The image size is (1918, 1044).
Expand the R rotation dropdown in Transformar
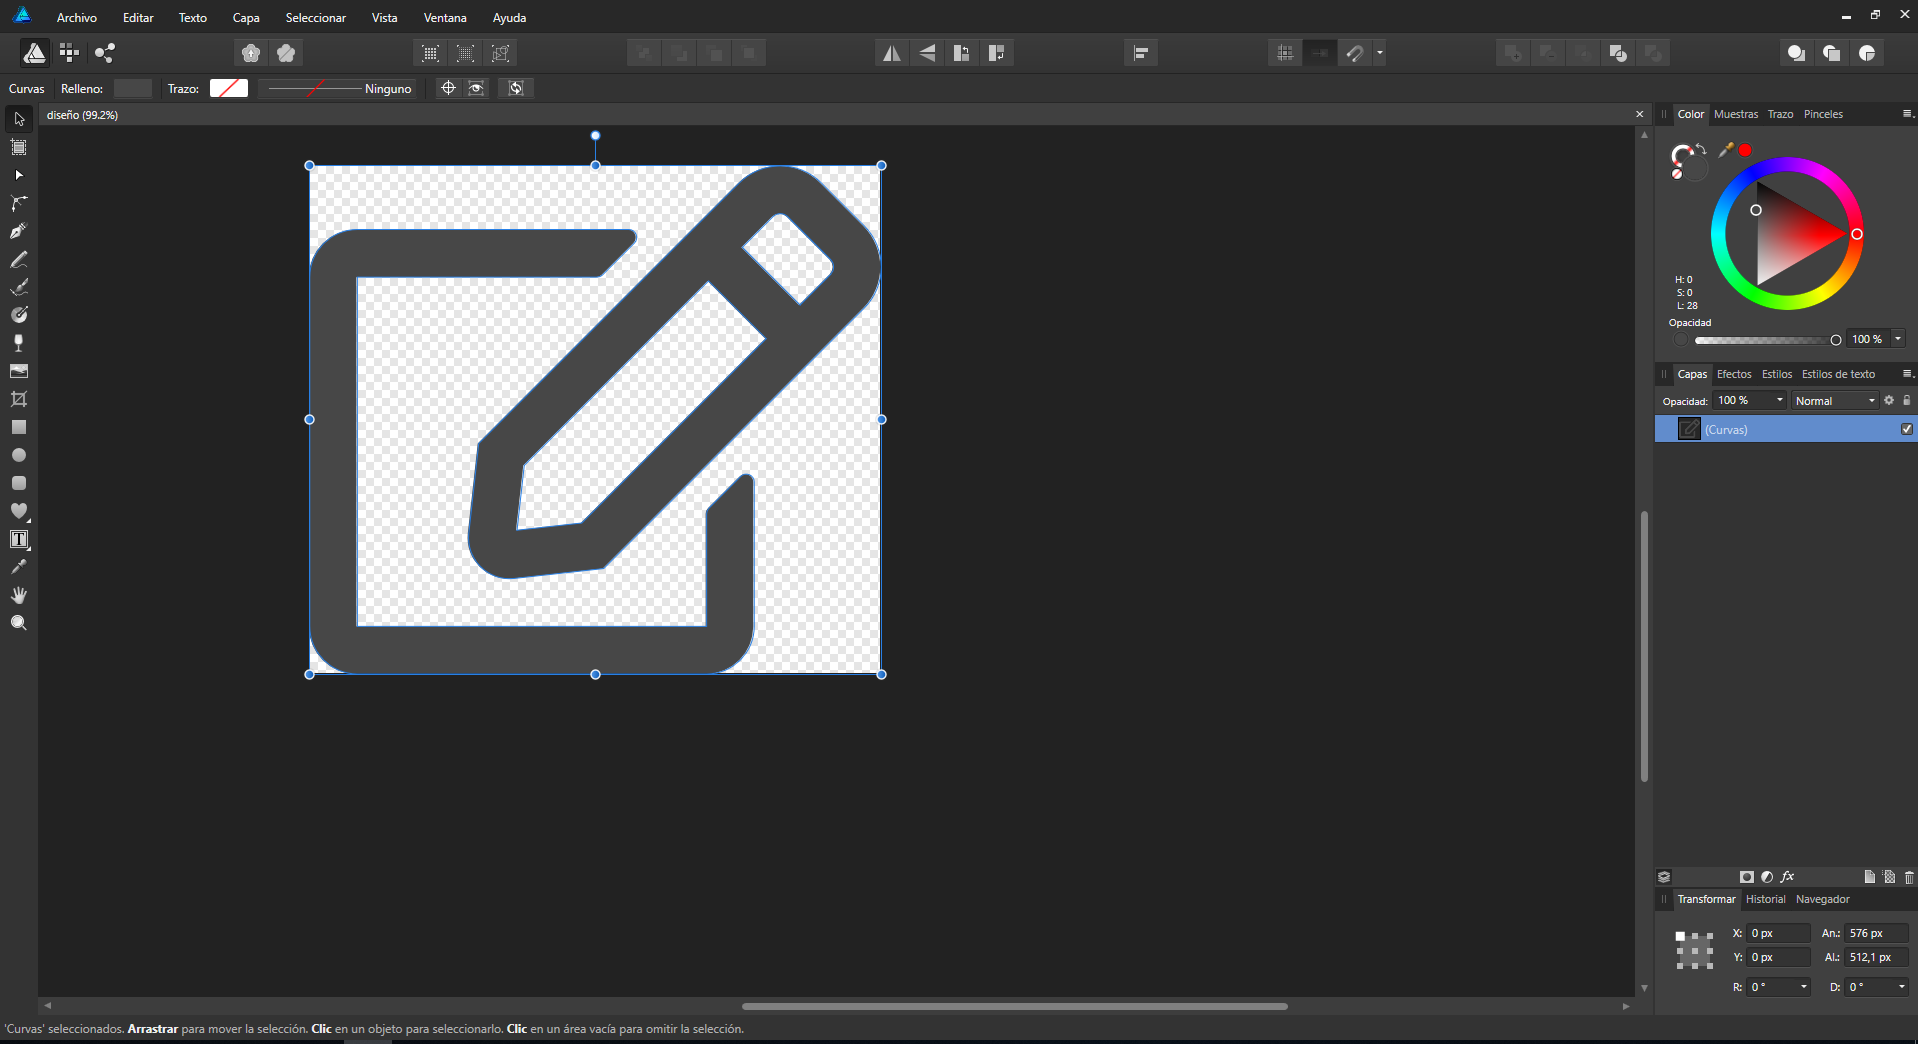tap(1801, 987)
